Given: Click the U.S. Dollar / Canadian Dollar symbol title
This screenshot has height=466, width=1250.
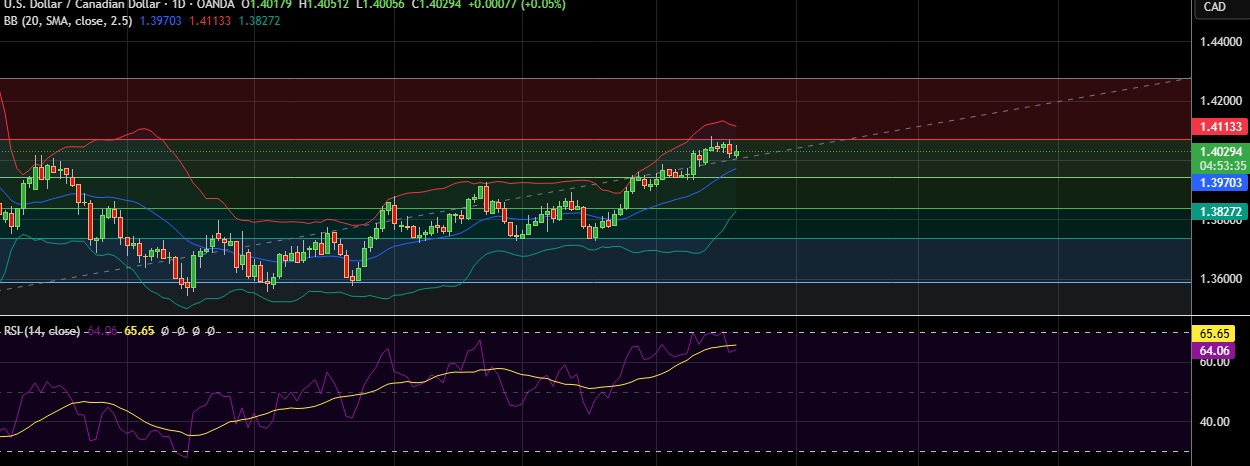Looking at the screenshot, I should coord(81,5).
